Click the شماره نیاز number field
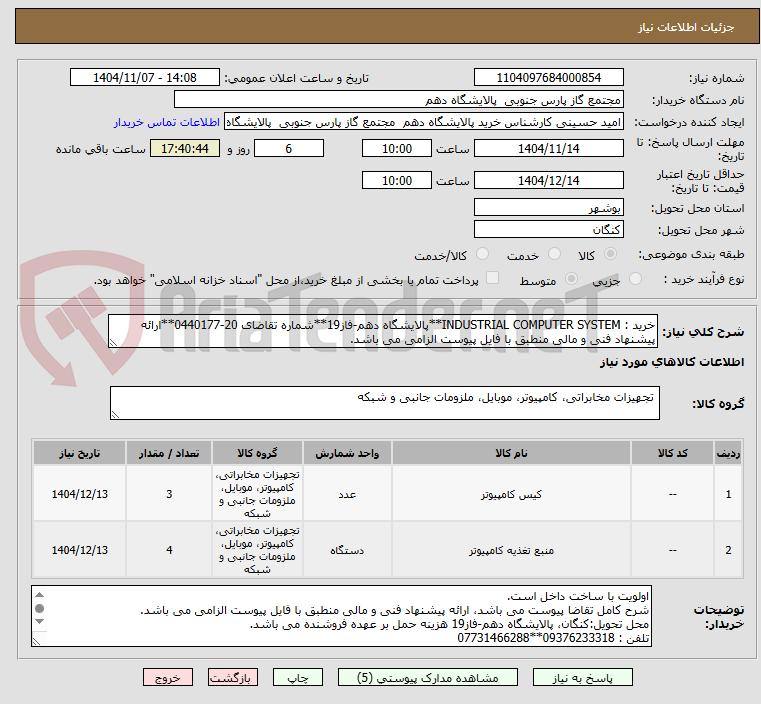 548,78
